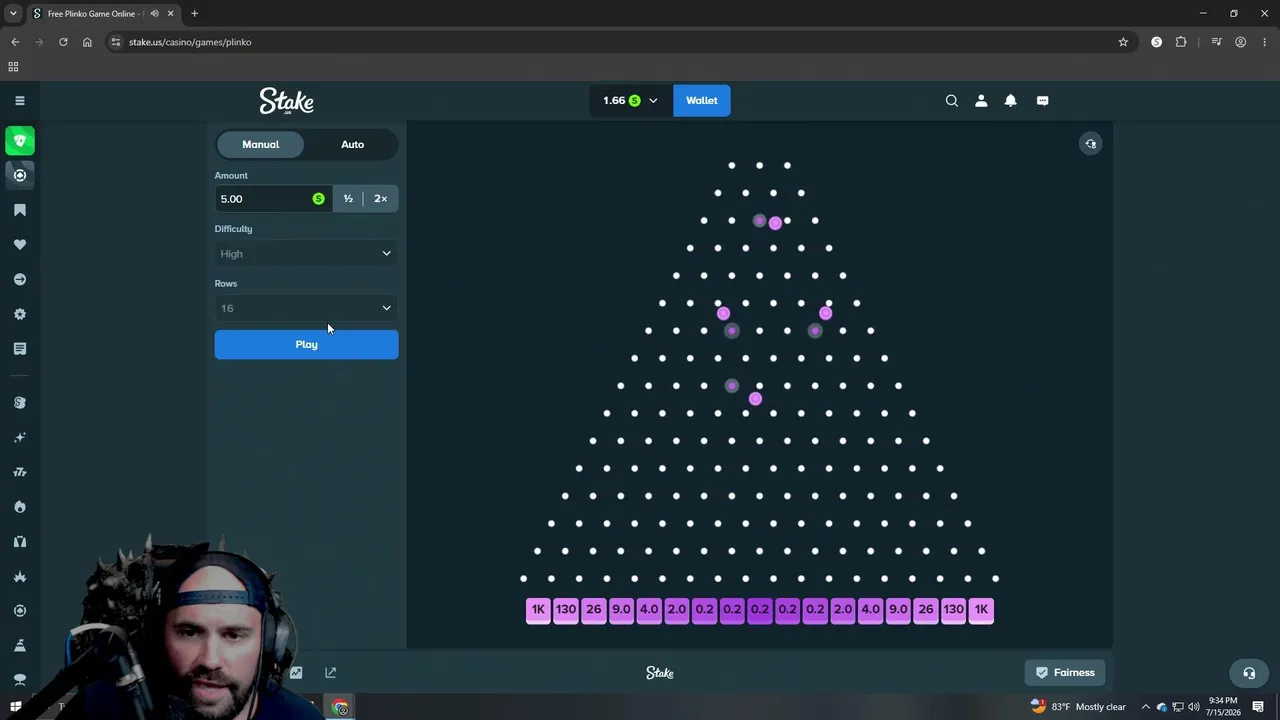The image size is (1280, 720).
Task: Click the blue Play button
Action: click(x=306, y=345)
